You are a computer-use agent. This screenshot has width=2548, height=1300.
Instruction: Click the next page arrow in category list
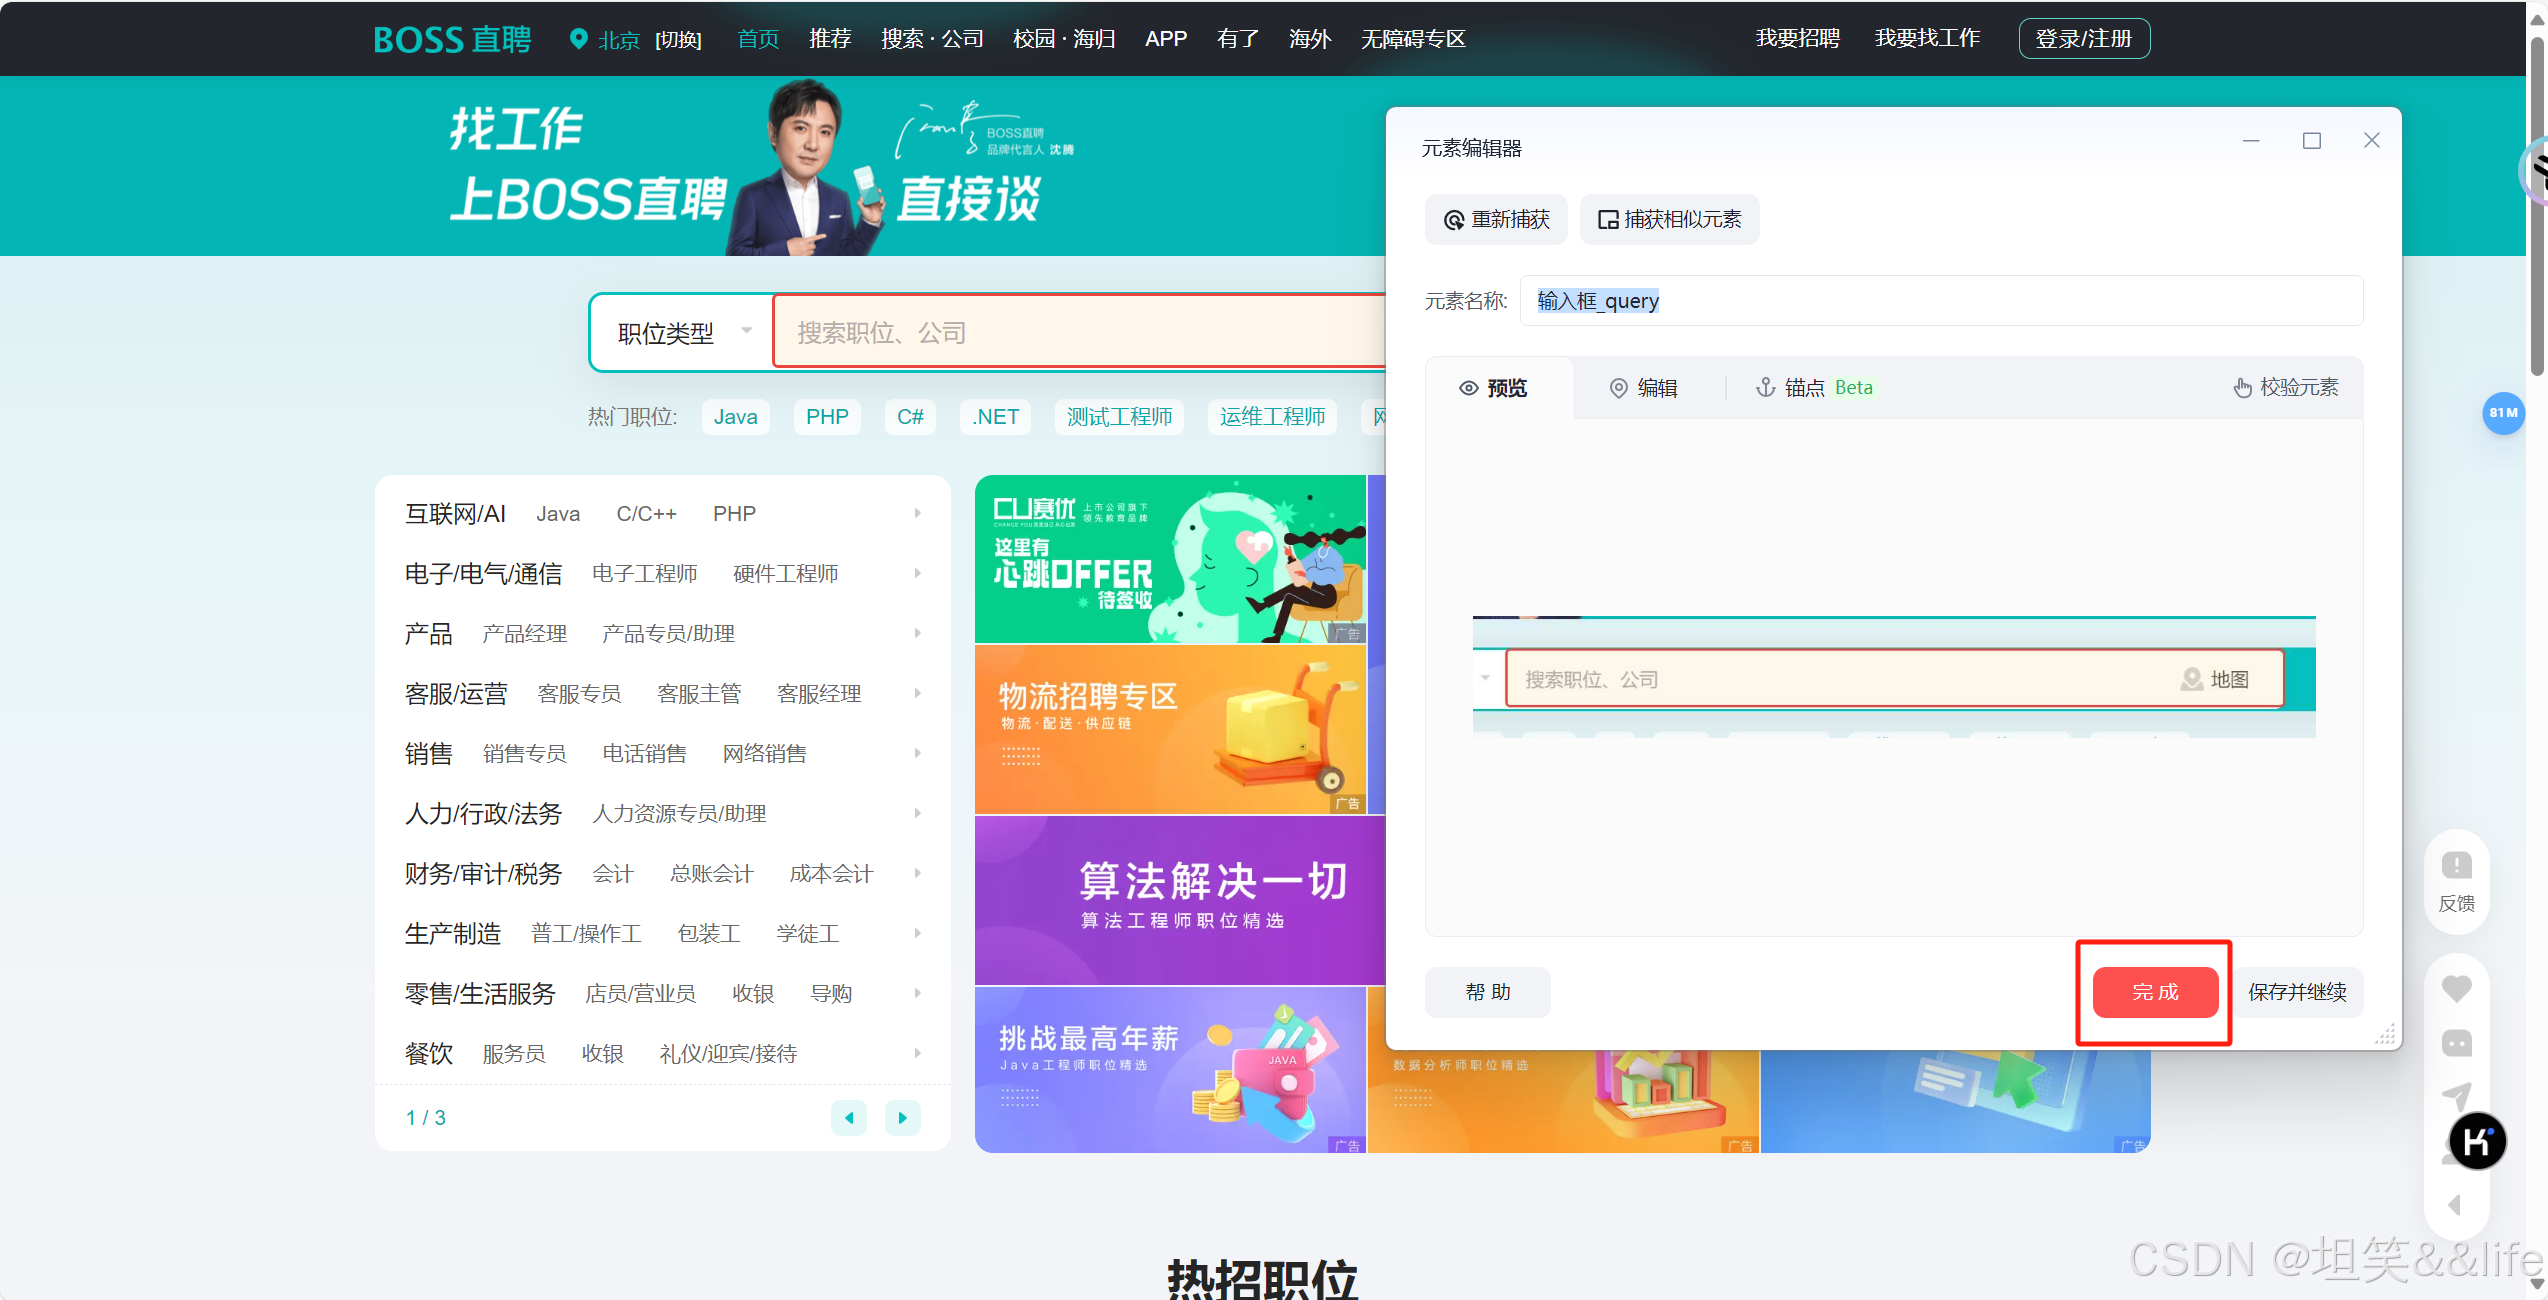click(x=902, y=1118)
